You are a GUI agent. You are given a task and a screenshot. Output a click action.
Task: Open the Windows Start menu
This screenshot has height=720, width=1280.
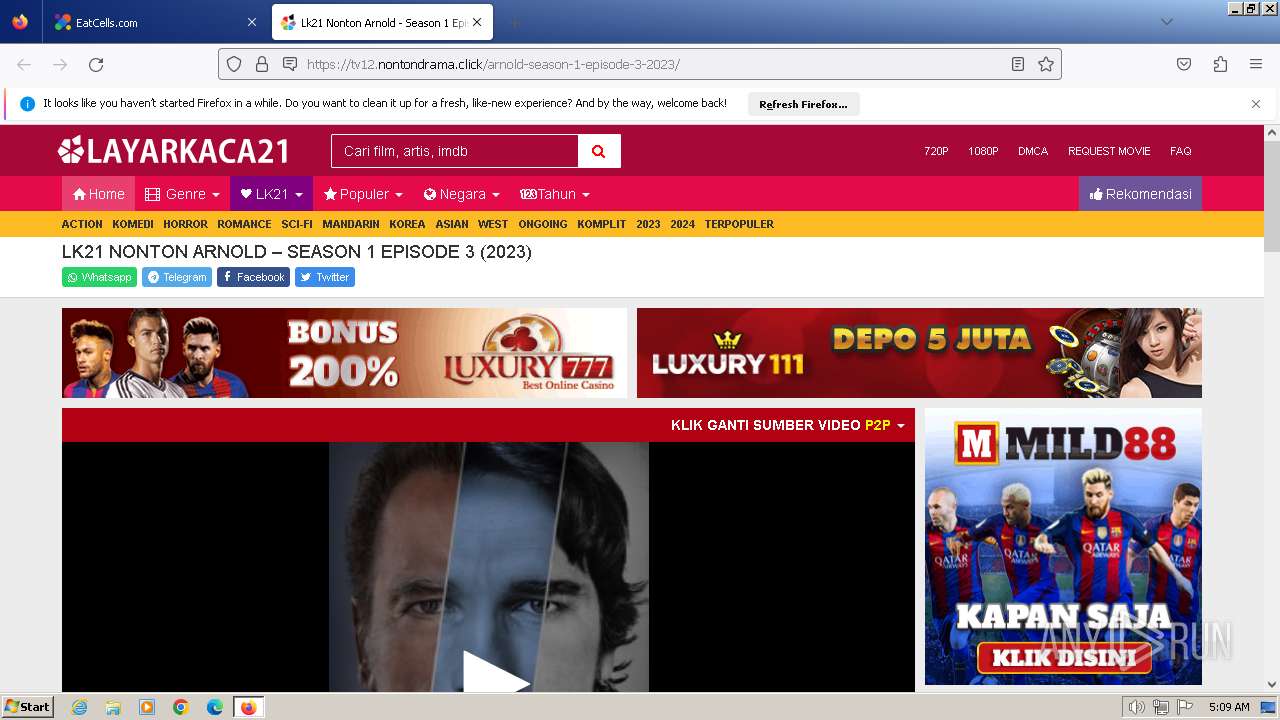click(28, 707)
